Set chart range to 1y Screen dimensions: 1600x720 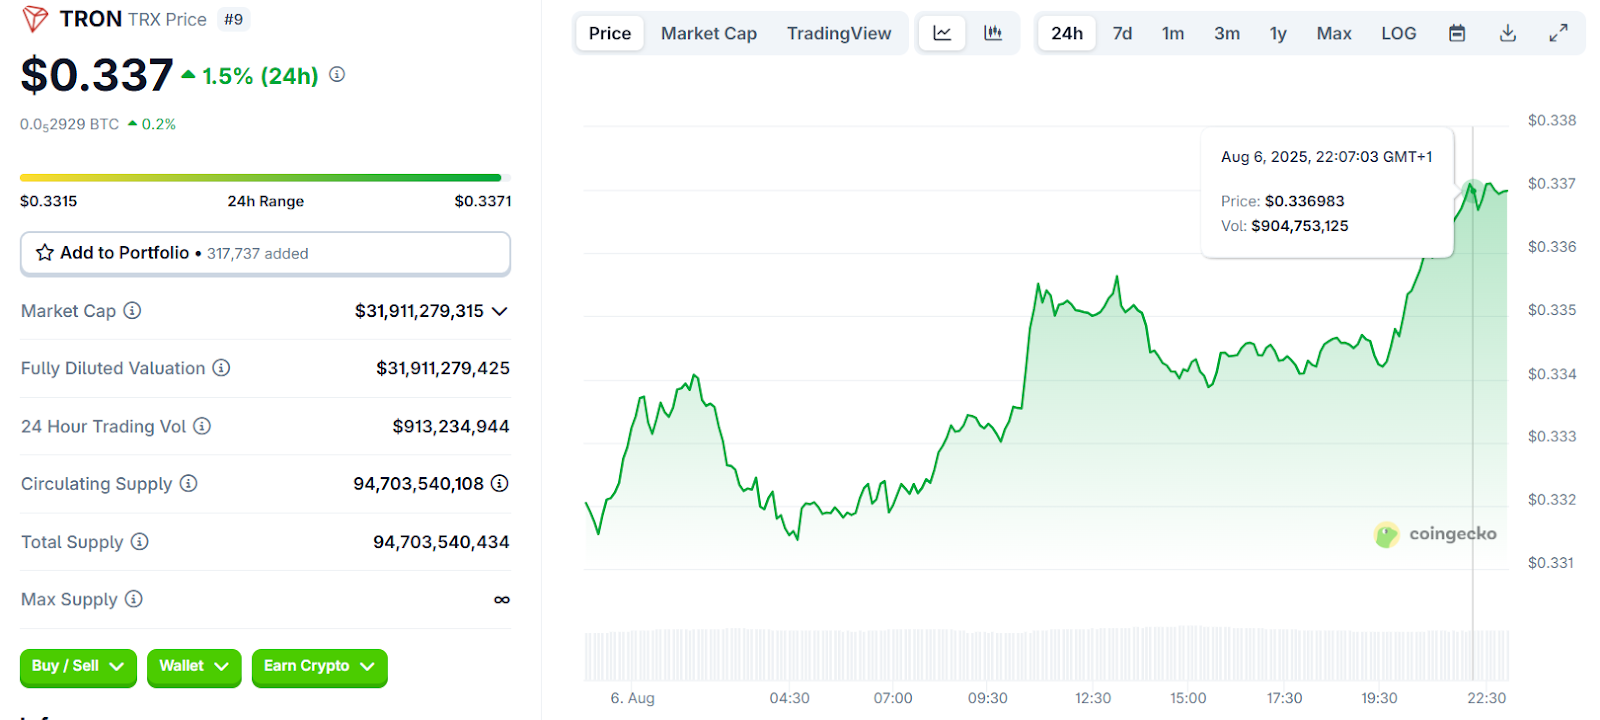tap(1278, 33)
